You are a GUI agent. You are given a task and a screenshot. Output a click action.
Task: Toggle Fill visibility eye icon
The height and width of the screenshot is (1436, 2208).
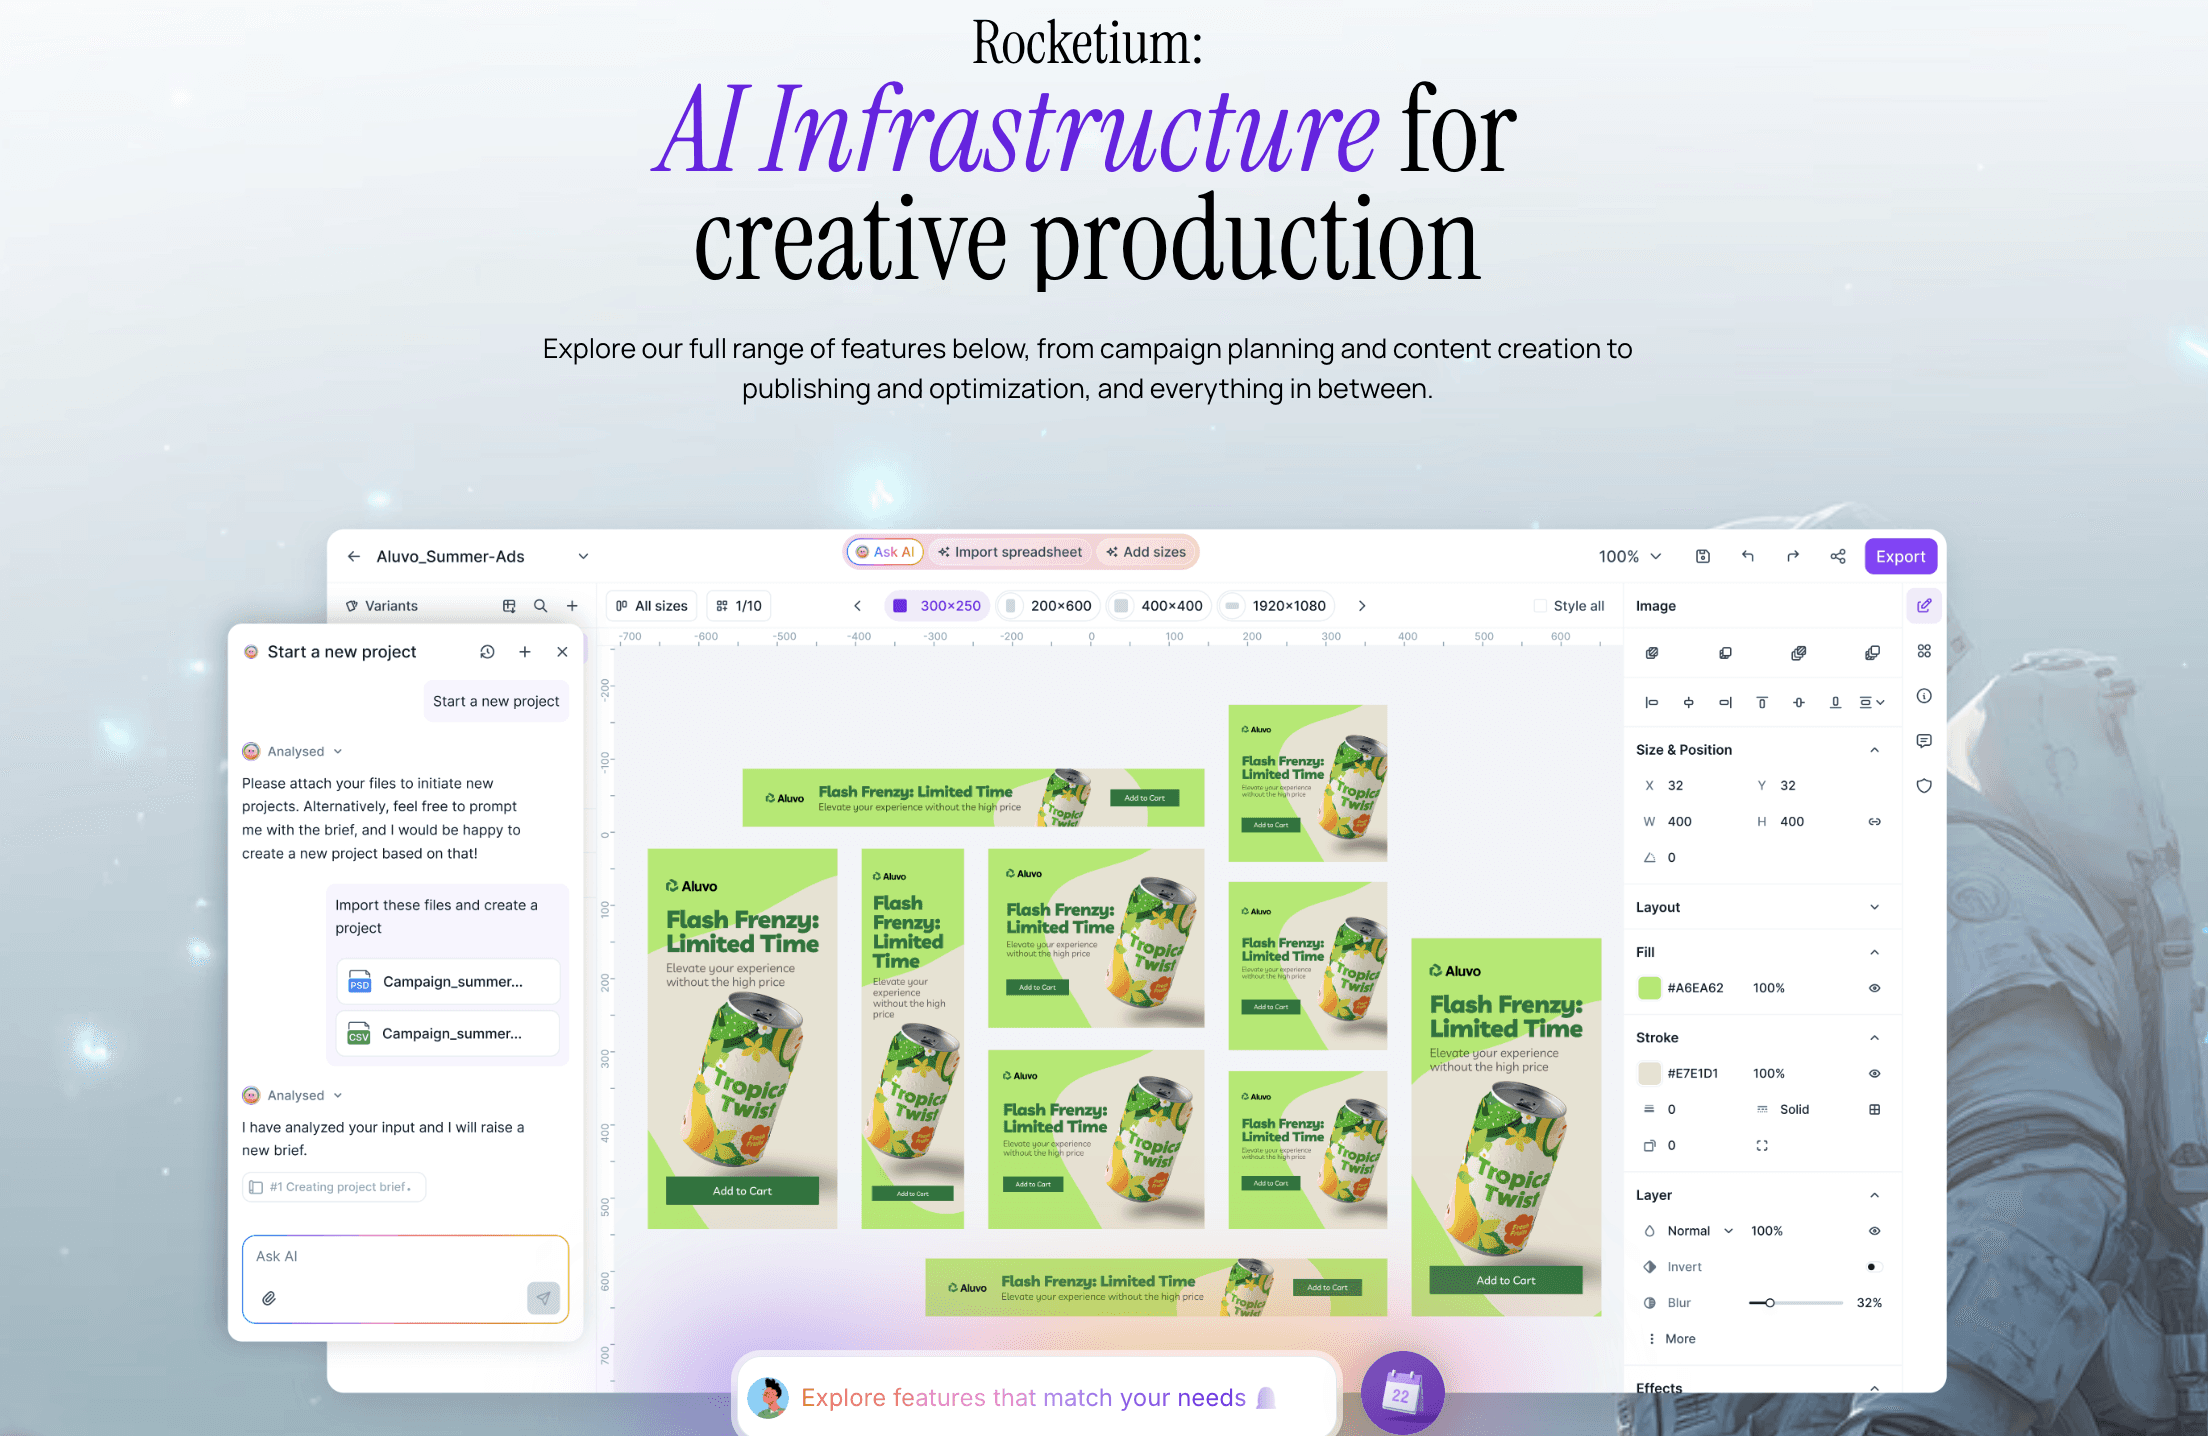[x=1874, y=988]
